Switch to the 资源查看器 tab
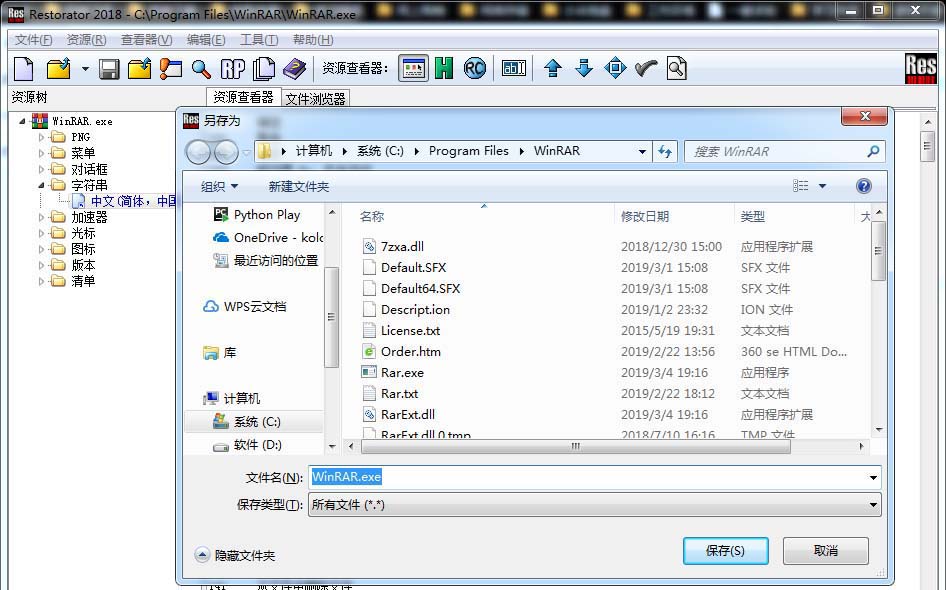 [x=244, y=97]
